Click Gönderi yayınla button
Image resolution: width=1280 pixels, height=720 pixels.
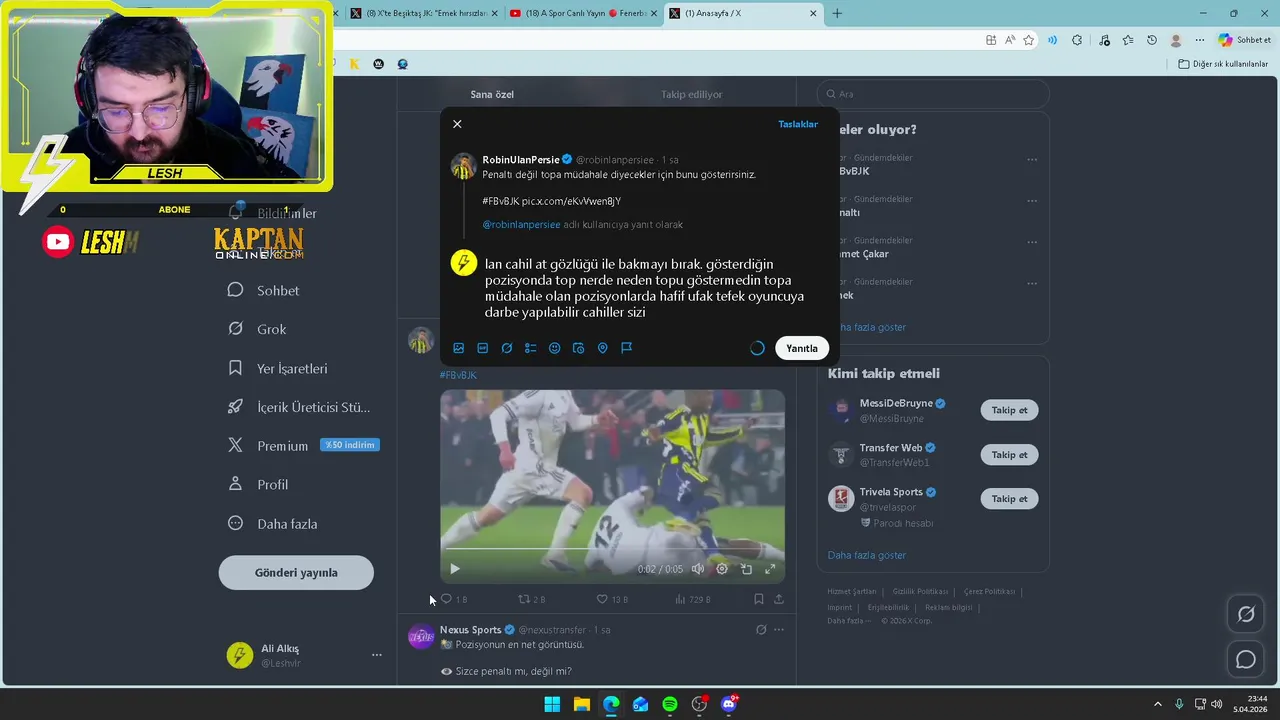pos(296,573)
